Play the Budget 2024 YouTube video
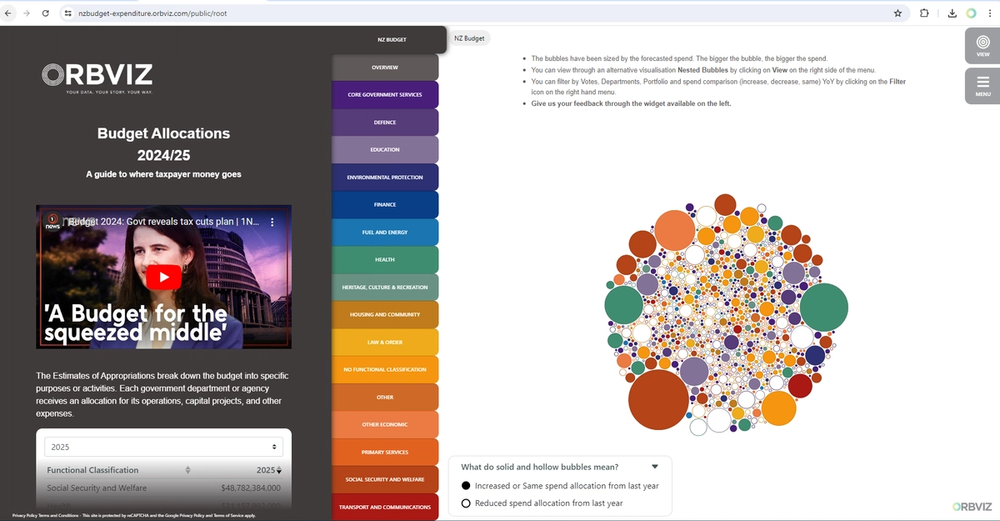Viewport: 1000px width, 521px height. tap(163, 277)
